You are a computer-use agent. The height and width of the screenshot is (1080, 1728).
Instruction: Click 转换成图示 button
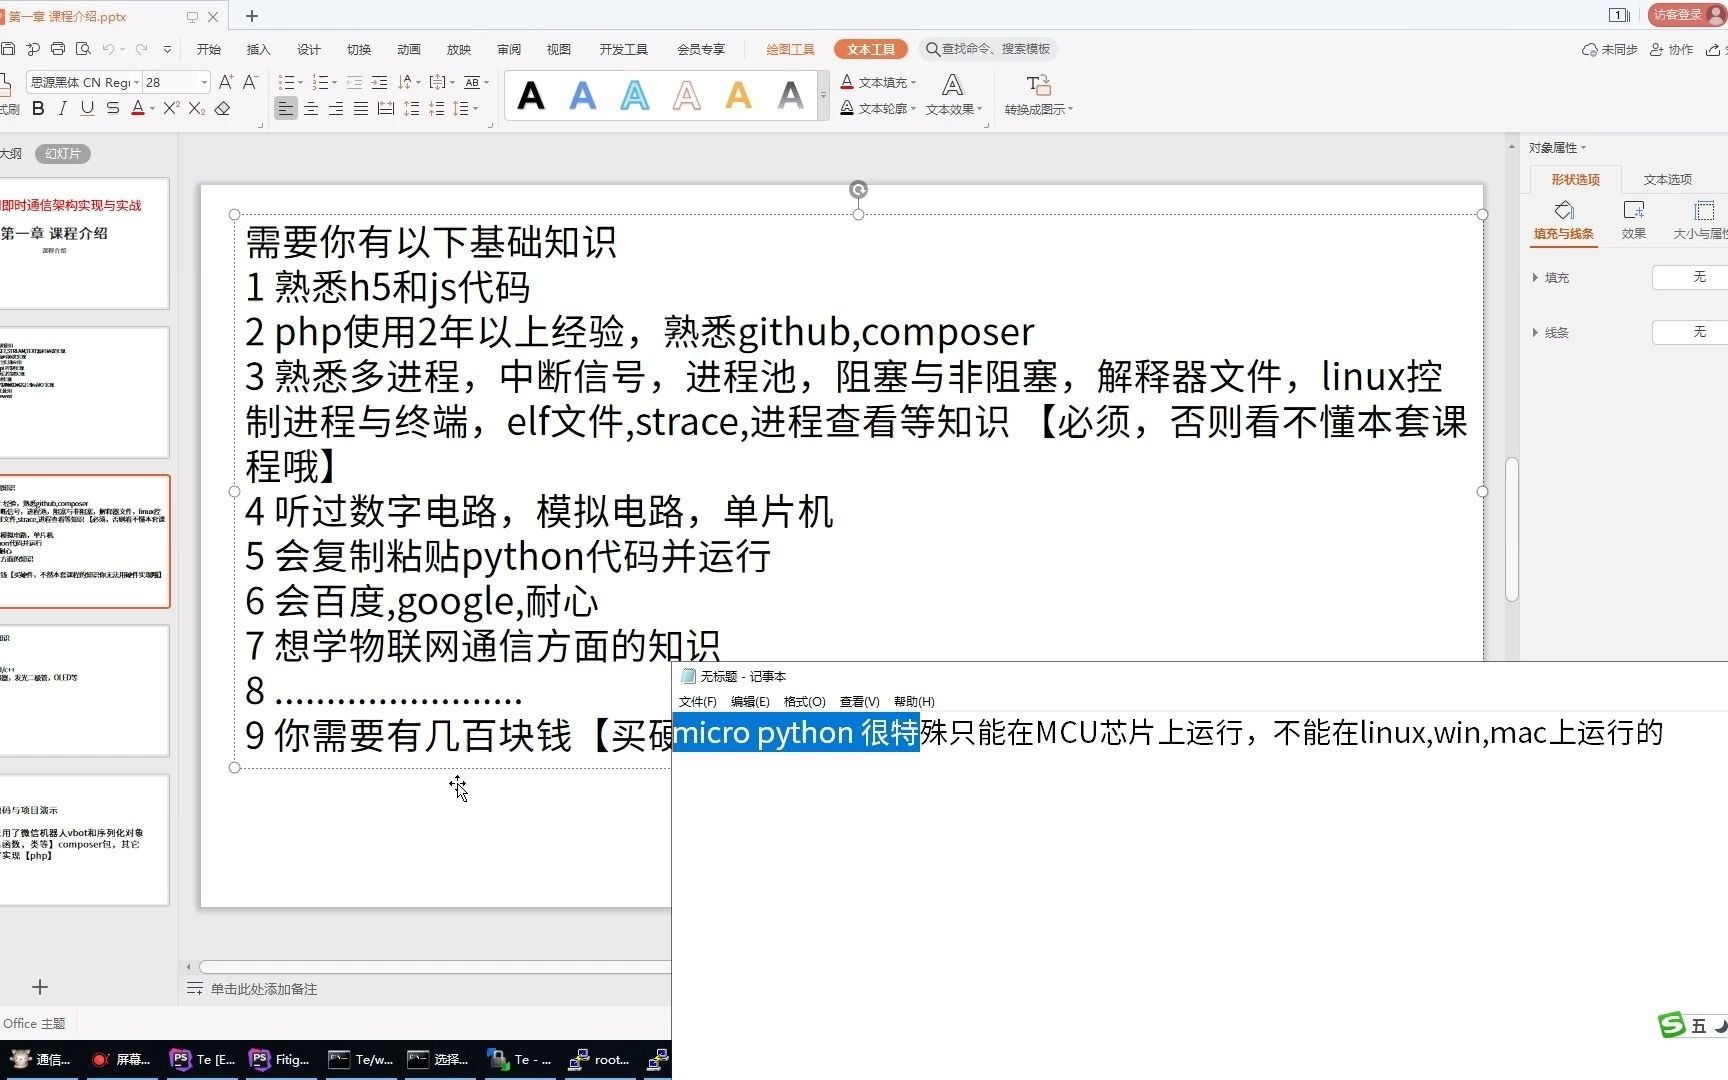tap(1039, 96)
